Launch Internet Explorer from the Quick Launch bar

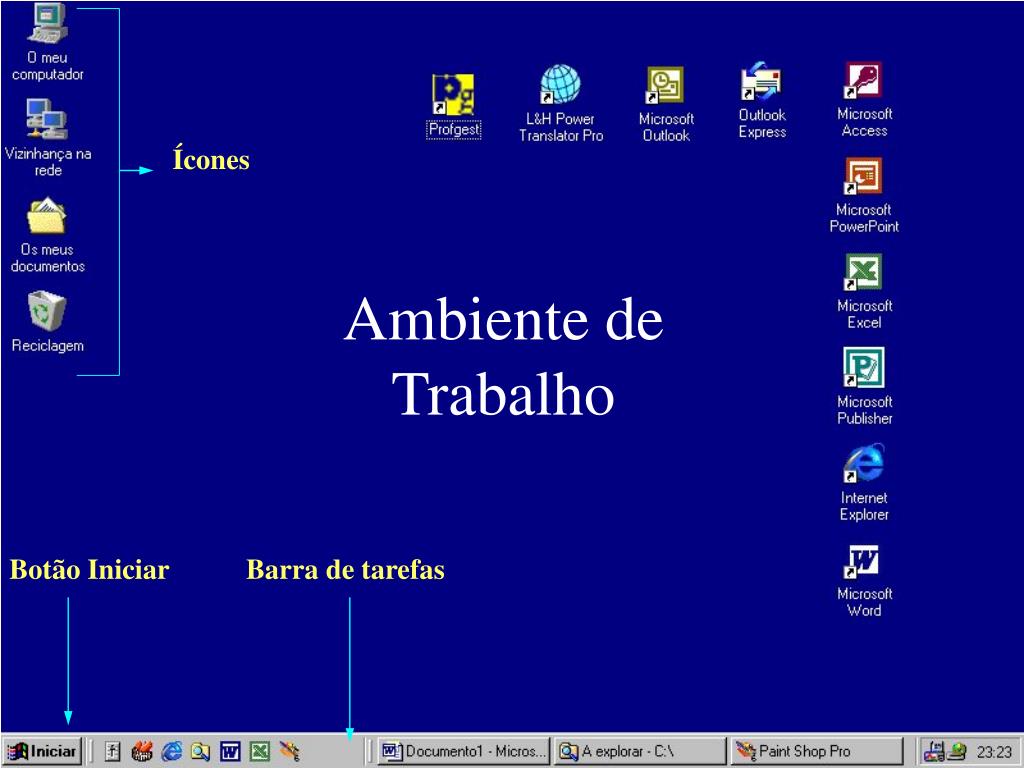click(x=172, y=752)
